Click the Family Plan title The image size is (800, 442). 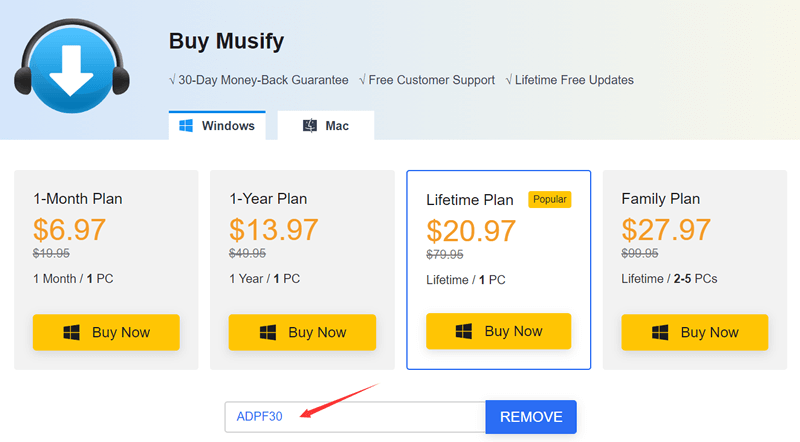(660, 199)
